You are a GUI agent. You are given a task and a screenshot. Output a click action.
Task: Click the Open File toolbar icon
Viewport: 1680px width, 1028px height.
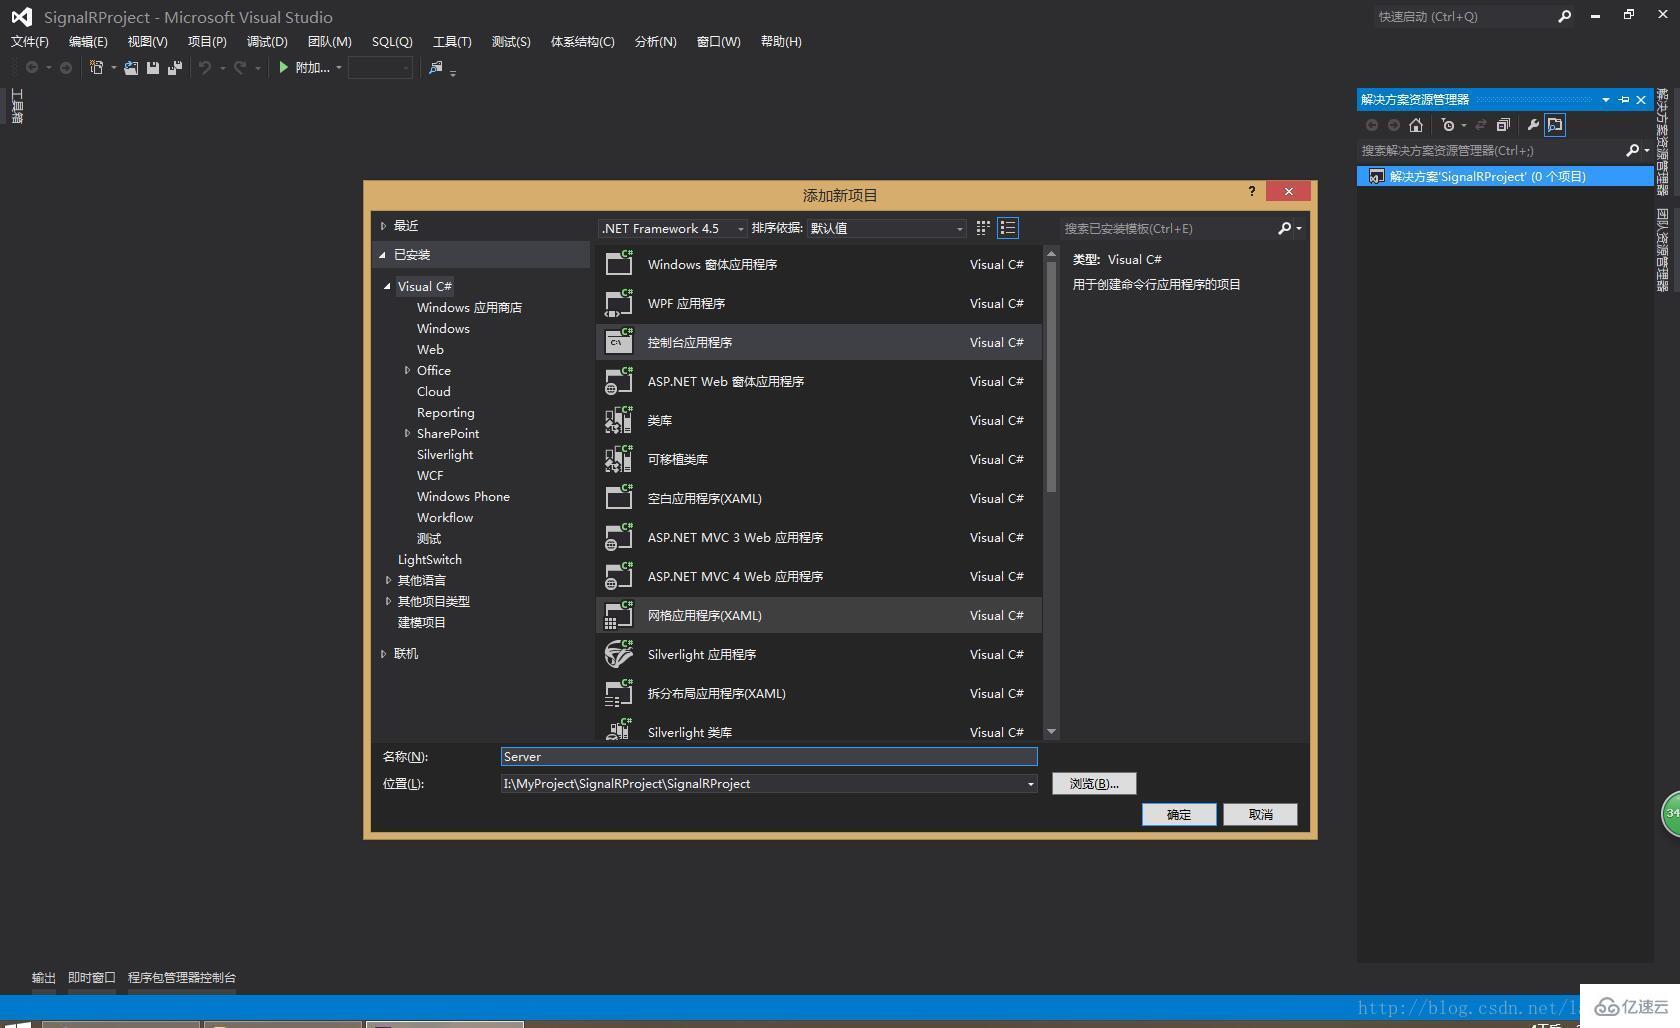[131, 67]
